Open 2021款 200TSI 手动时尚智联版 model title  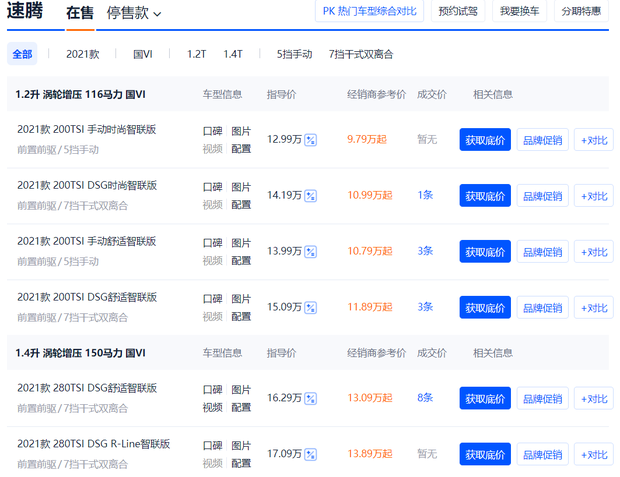coord(86,130)
